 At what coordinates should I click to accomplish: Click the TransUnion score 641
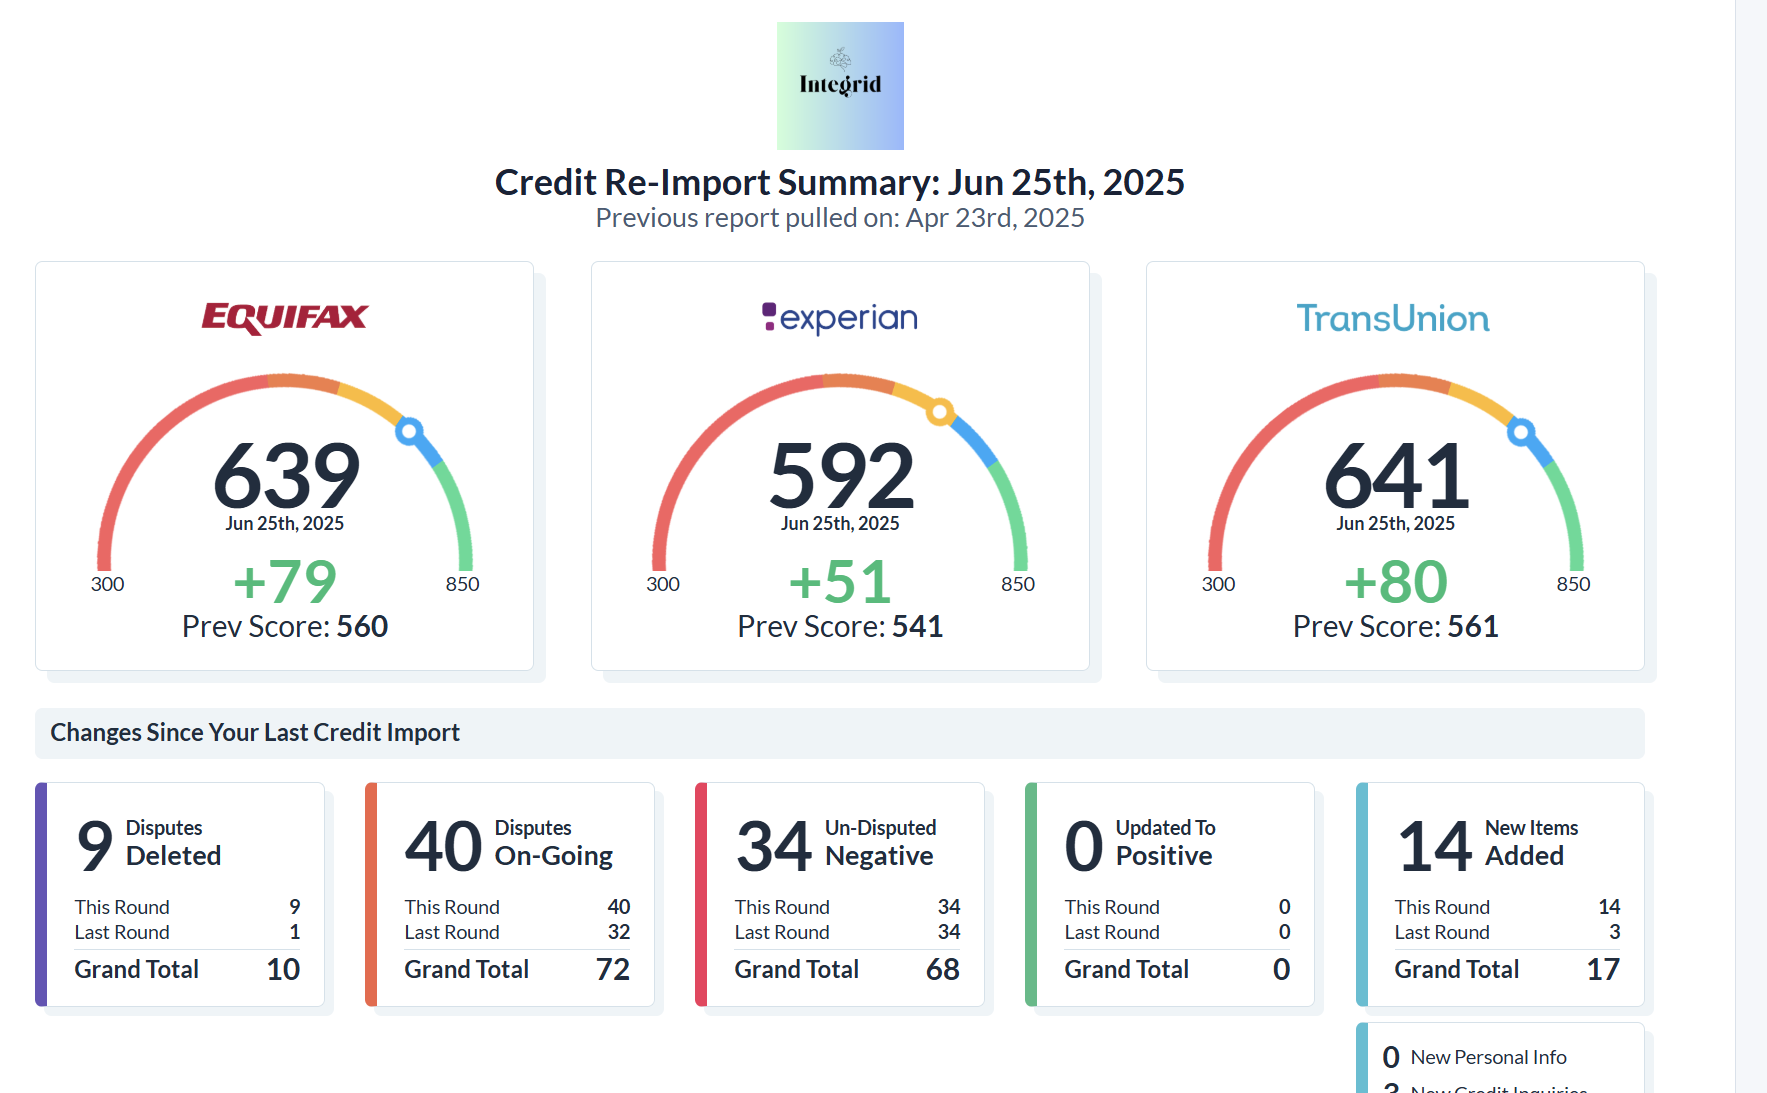point(1396,476)
